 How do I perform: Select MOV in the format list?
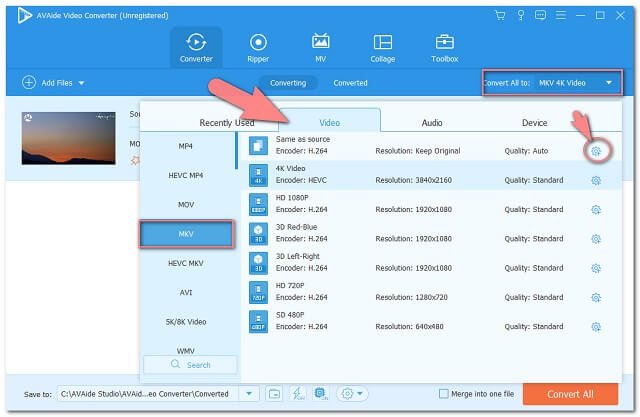[x=186, y=205]
